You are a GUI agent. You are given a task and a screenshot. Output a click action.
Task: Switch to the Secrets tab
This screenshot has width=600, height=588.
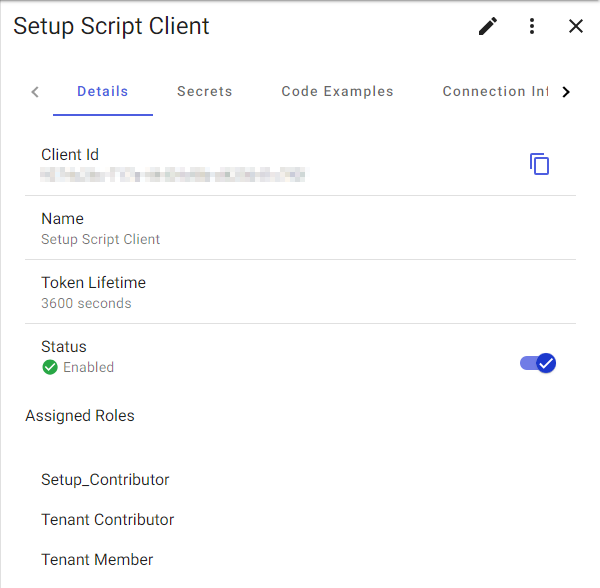[205, 91]
